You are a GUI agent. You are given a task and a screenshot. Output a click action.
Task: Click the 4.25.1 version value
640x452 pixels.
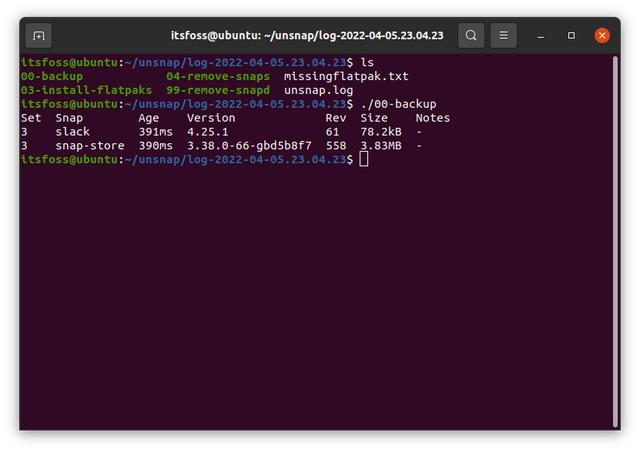[207, 132]
